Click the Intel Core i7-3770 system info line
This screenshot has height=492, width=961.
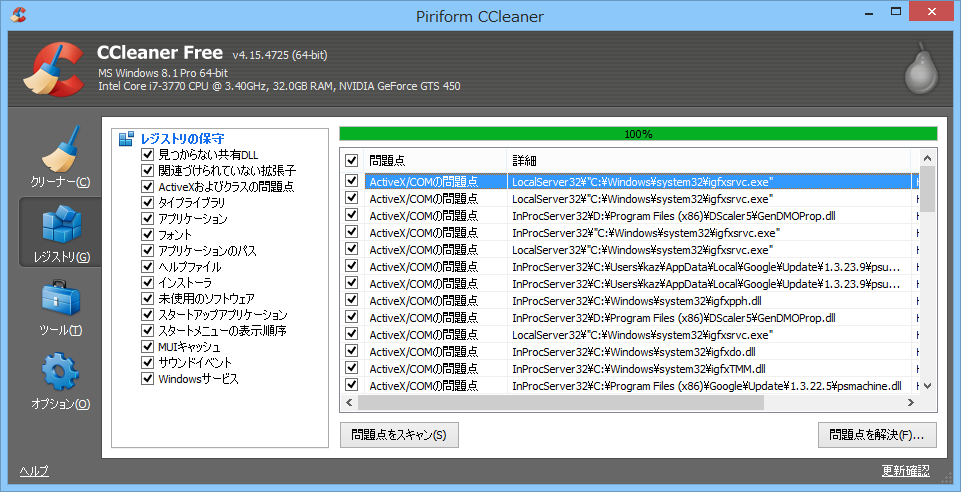(x=279, y=86)
